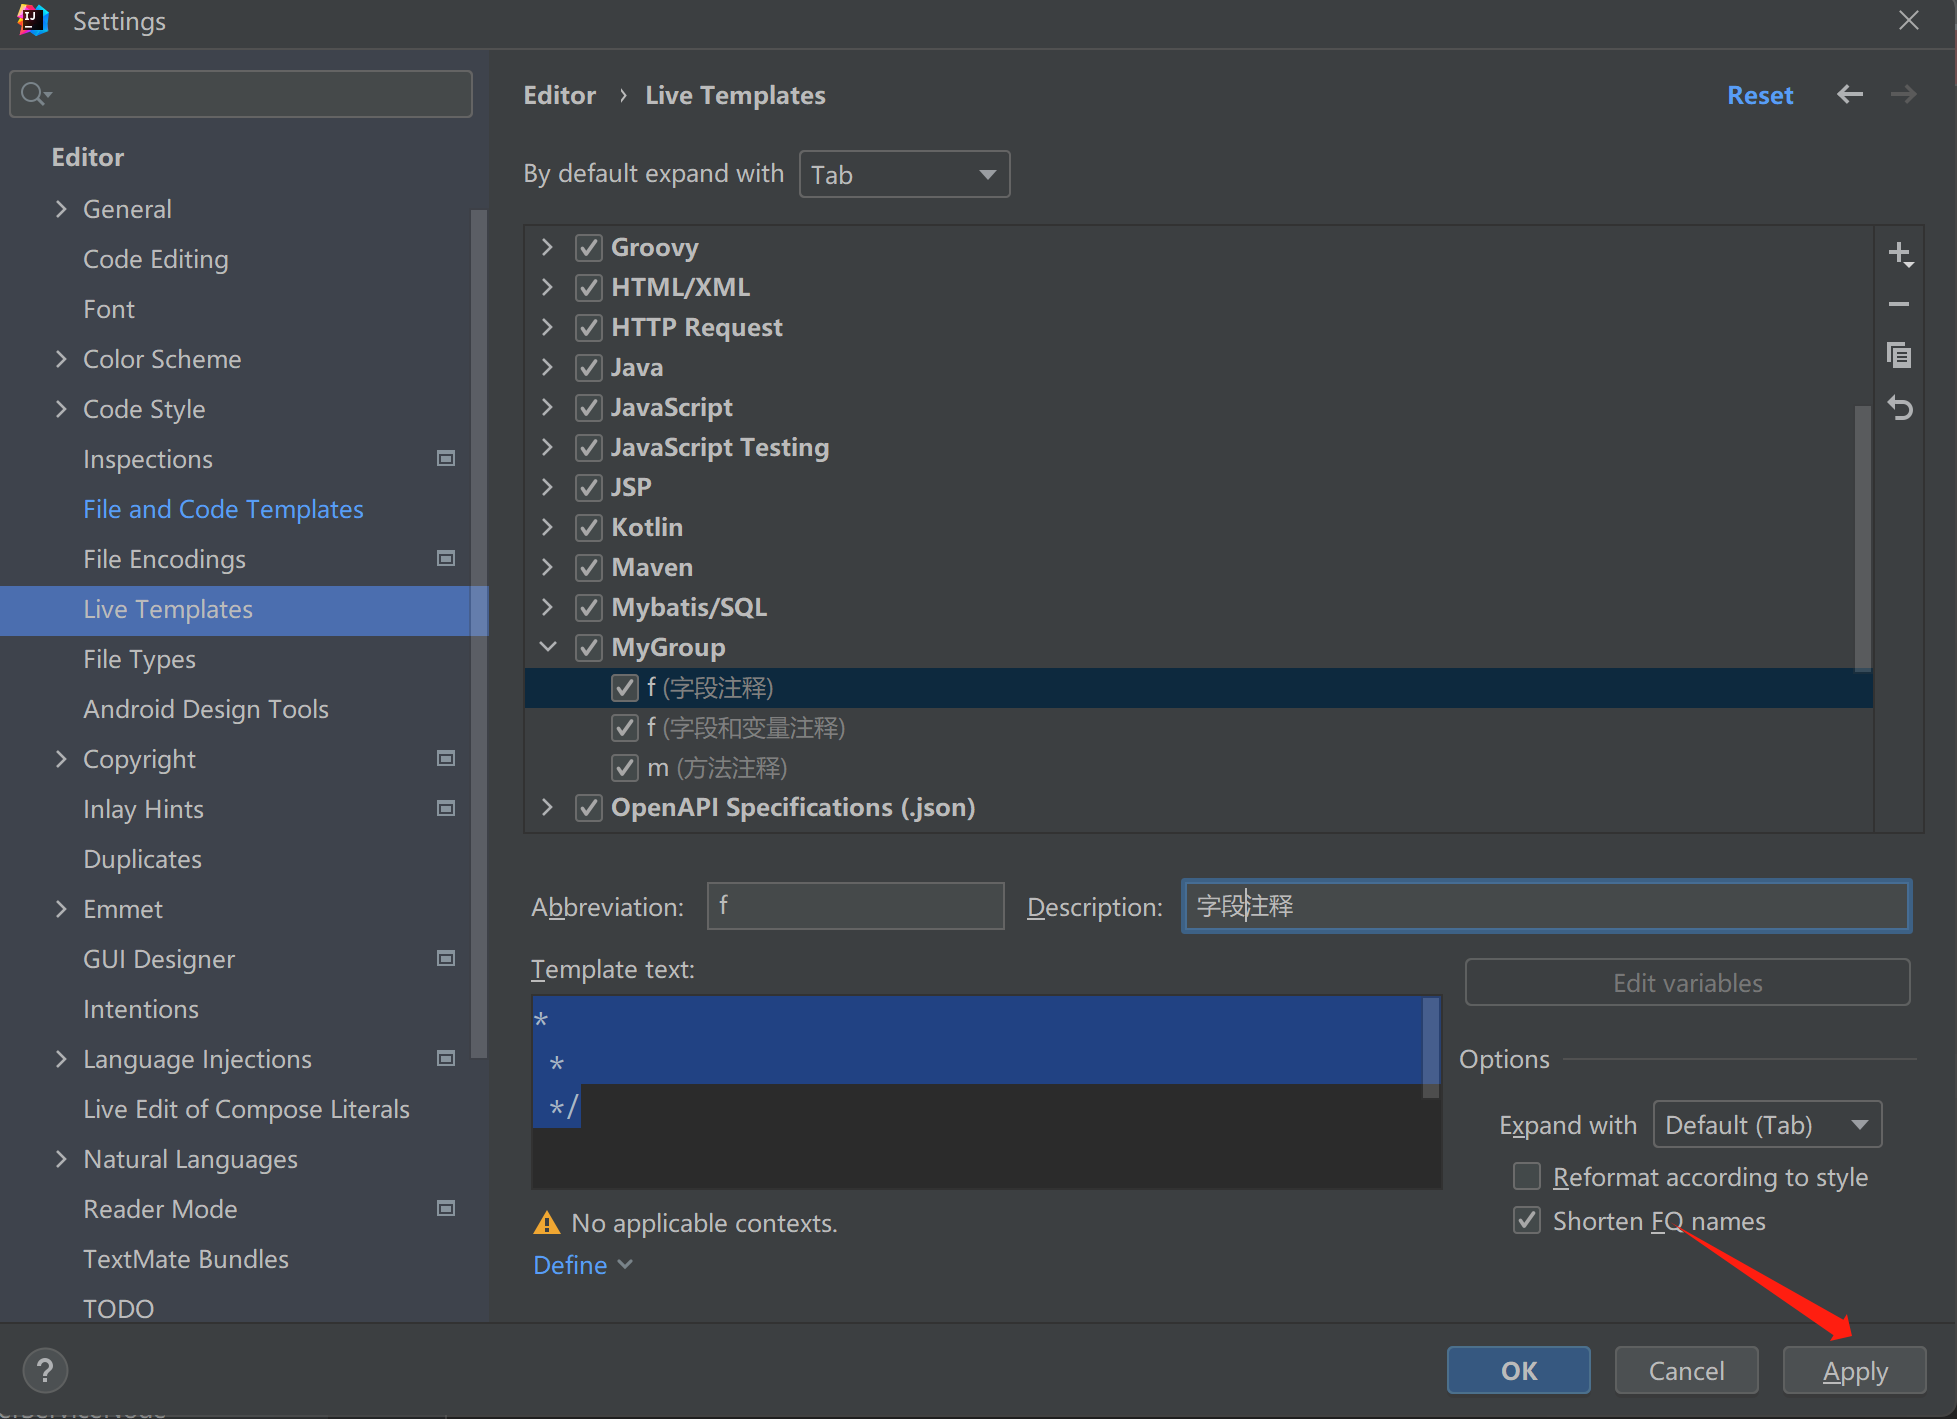Click the project-level icon beside Inlay Hints
This screenshot has width=1957, height=1419.
point(446,808)
